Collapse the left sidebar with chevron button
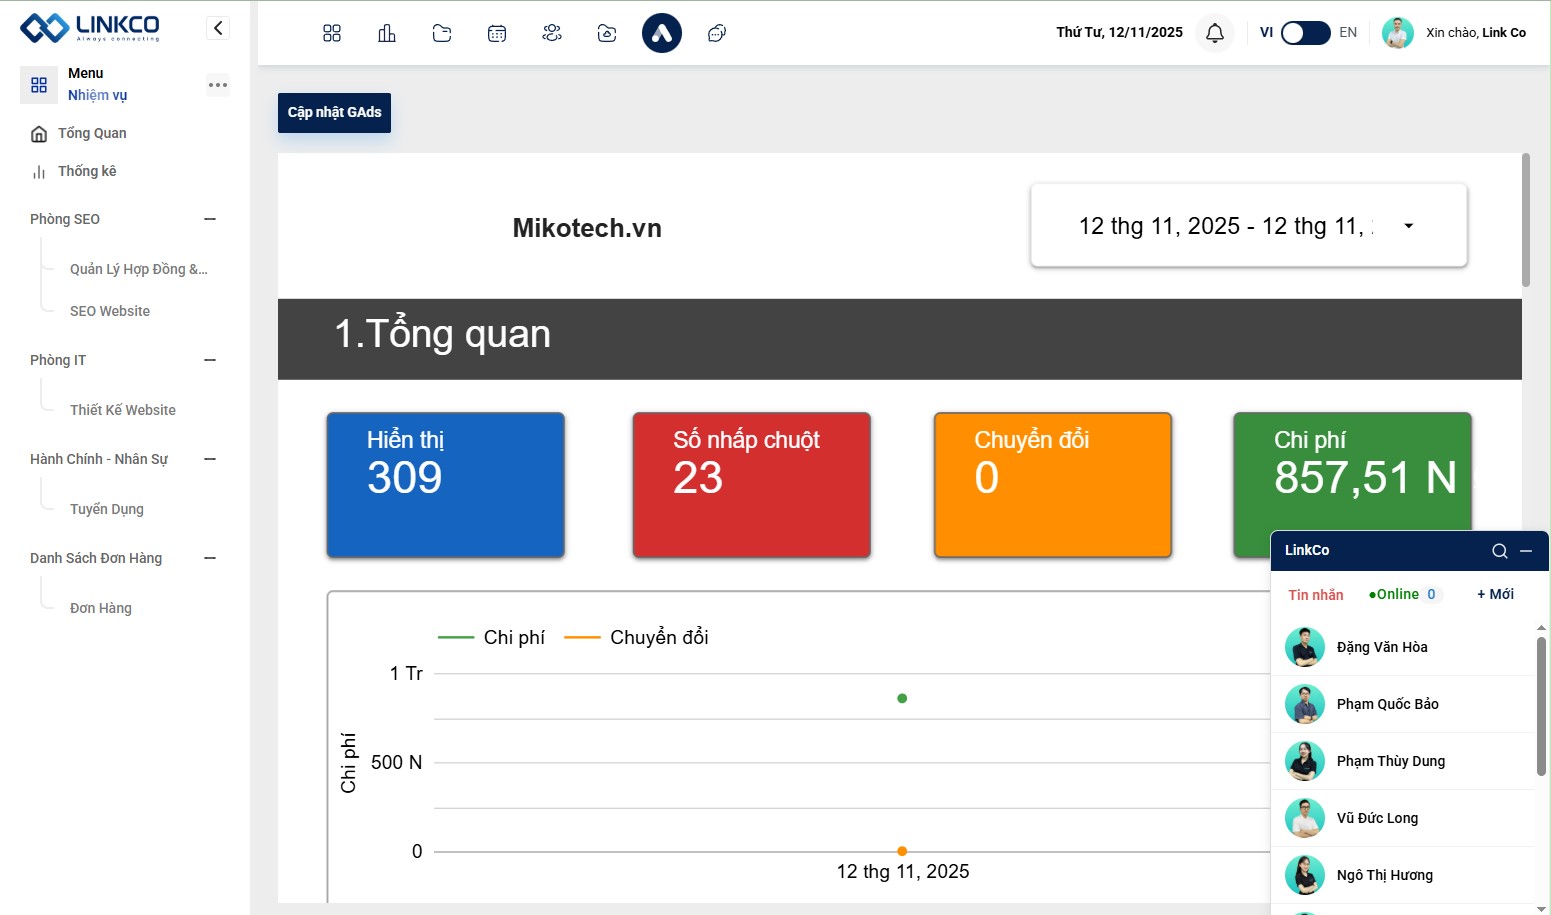This screenshot has width=1551, height=915. (218, 28)
